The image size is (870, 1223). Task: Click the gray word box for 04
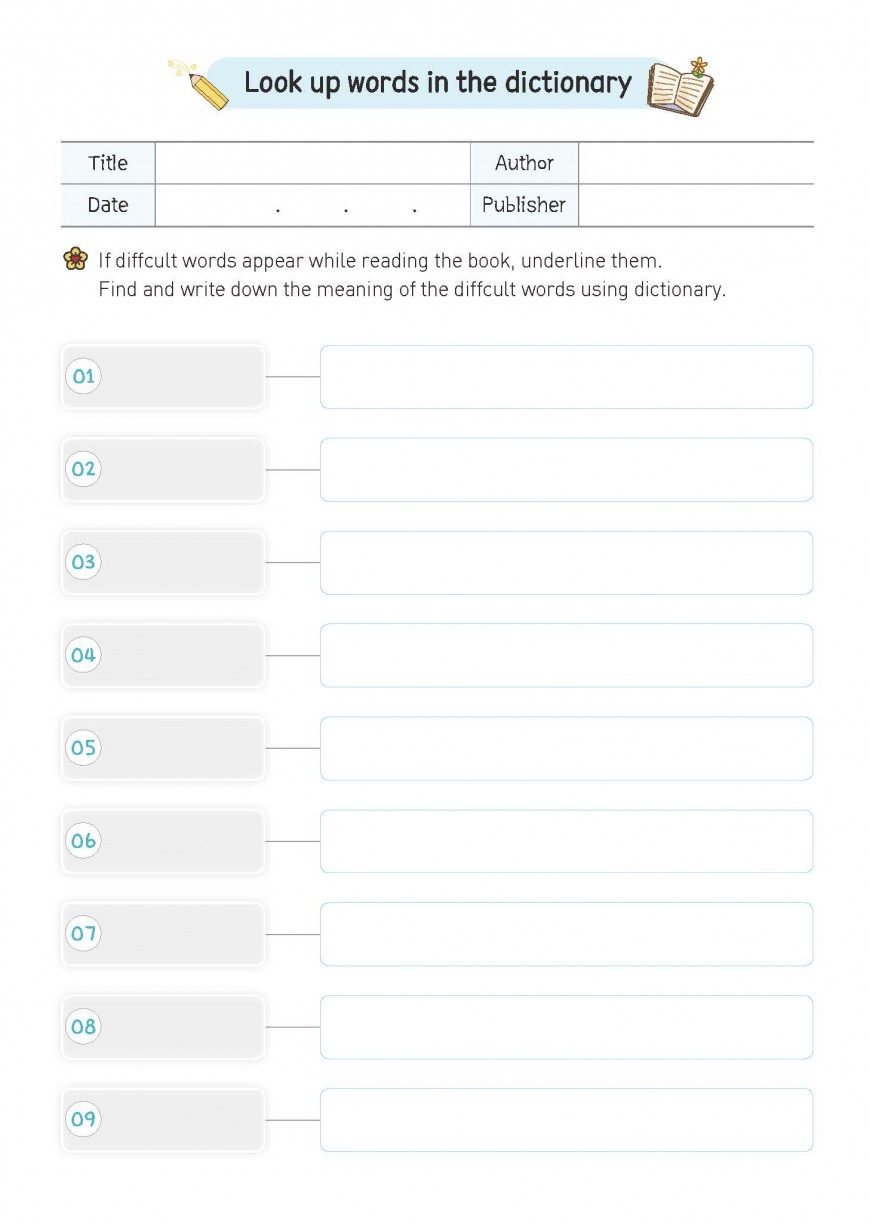coord(163,655)
